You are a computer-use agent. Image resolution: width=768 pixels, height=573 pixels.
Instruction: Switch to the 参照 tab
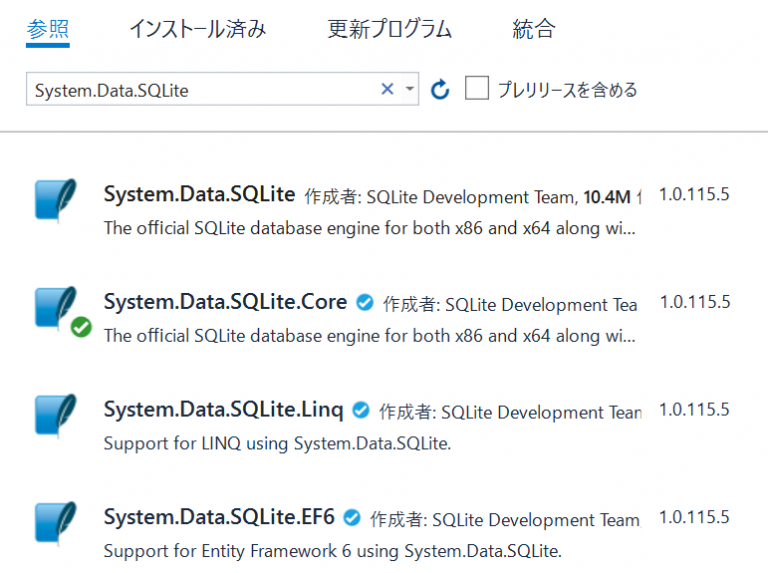(x=48, y=29)
